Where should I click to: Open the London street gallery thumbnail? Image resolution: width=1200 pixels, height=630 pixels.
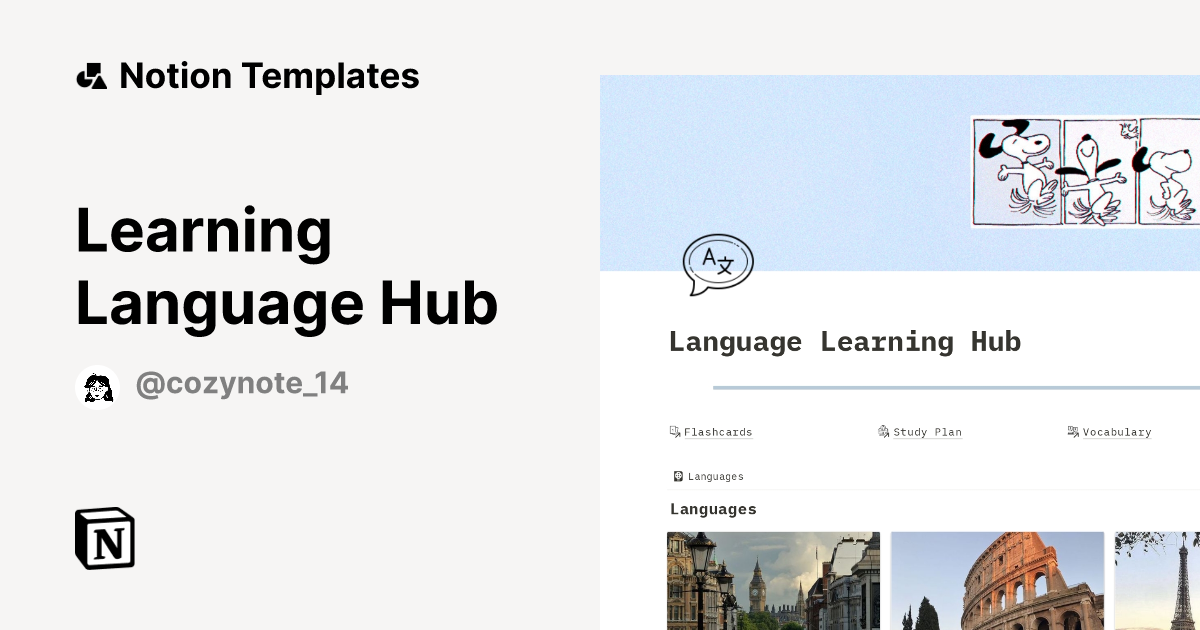(x=772, y=580)
